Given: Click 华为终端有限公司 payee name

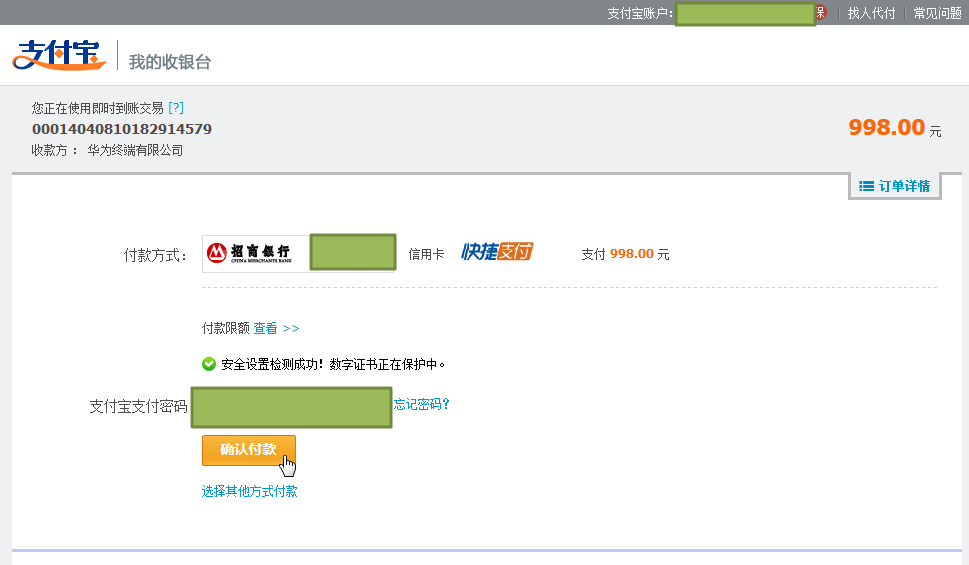Looking at the screenshot, I should pyautogui.click(x=135, y=150).
